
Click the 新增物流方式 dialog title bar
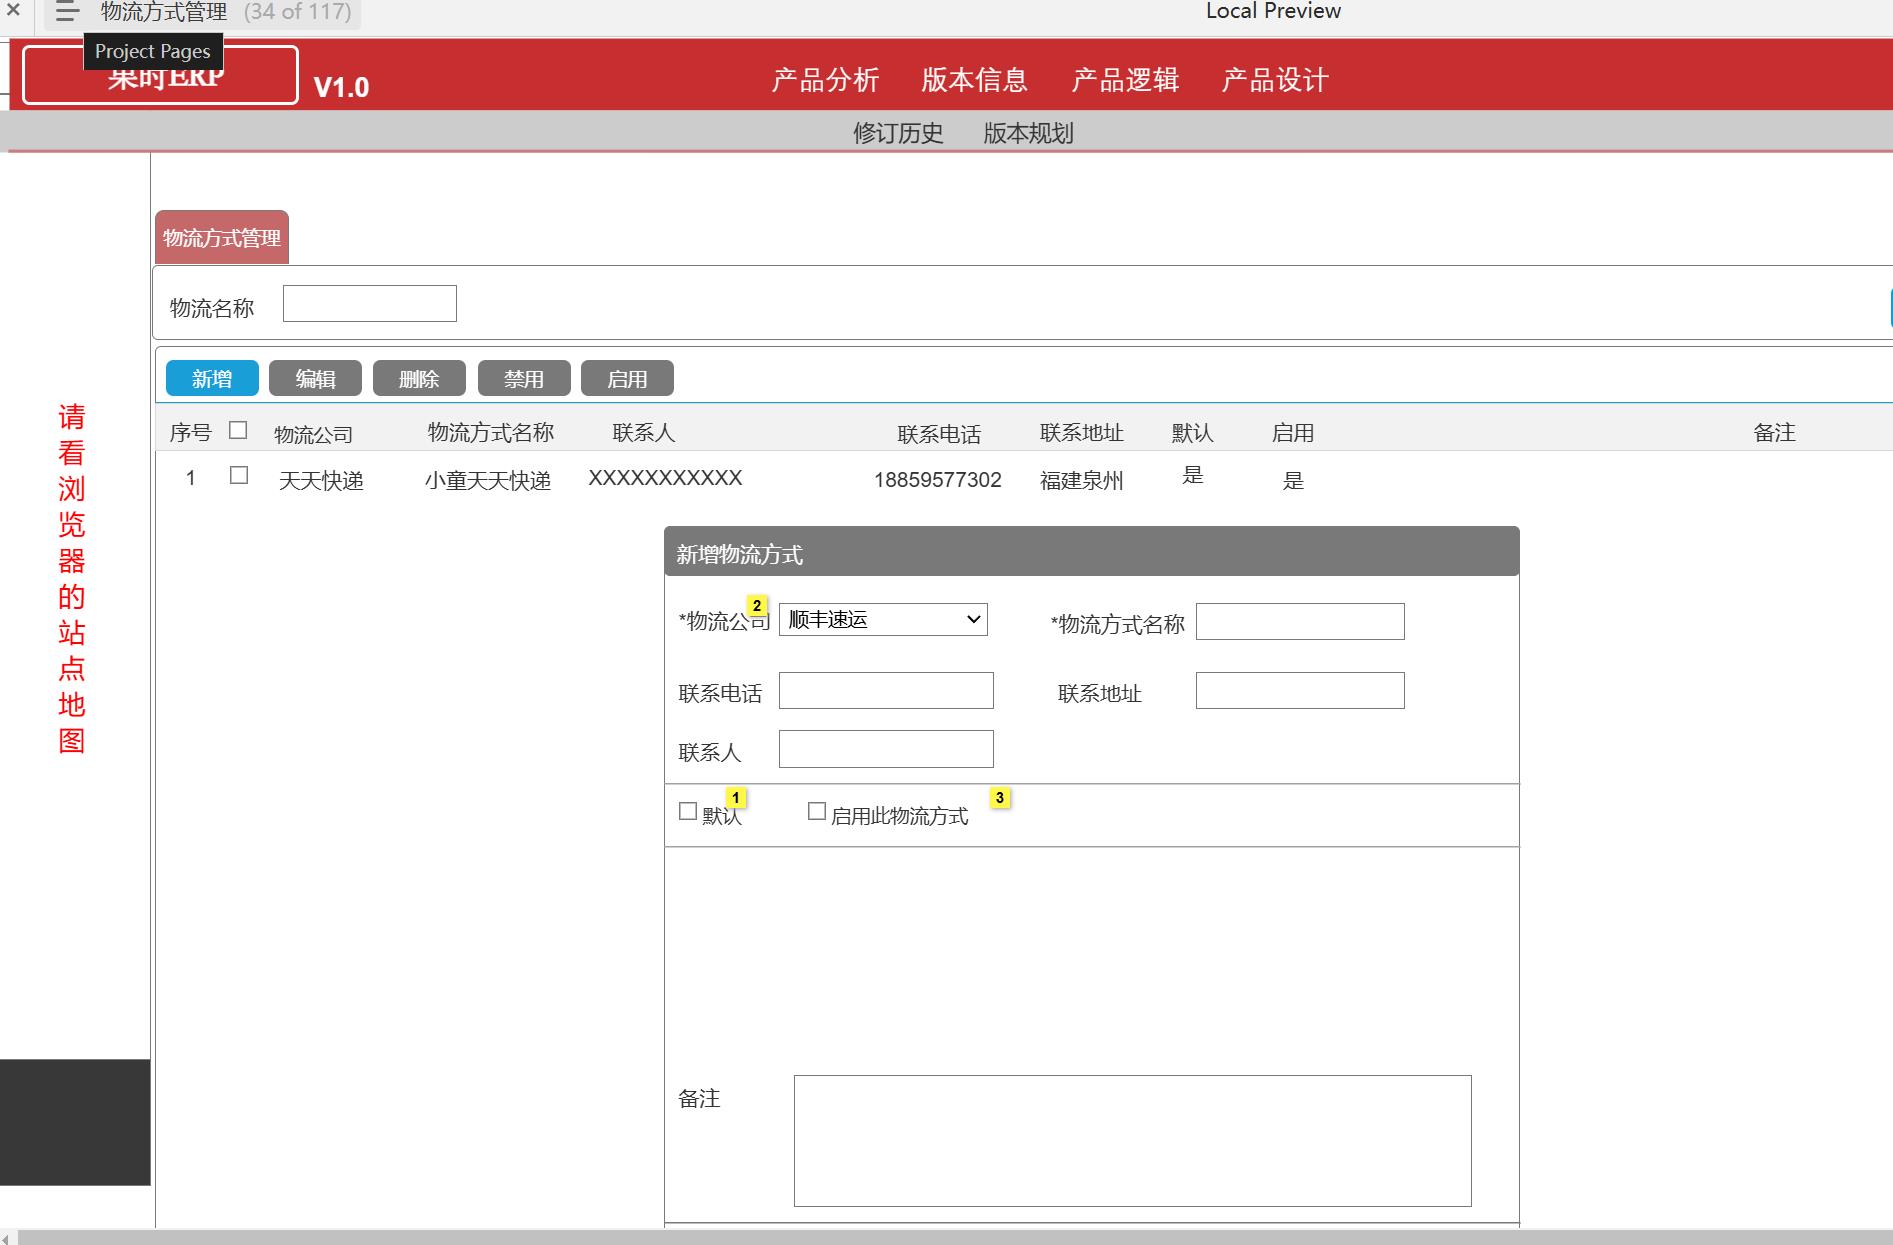(1092, 552)
